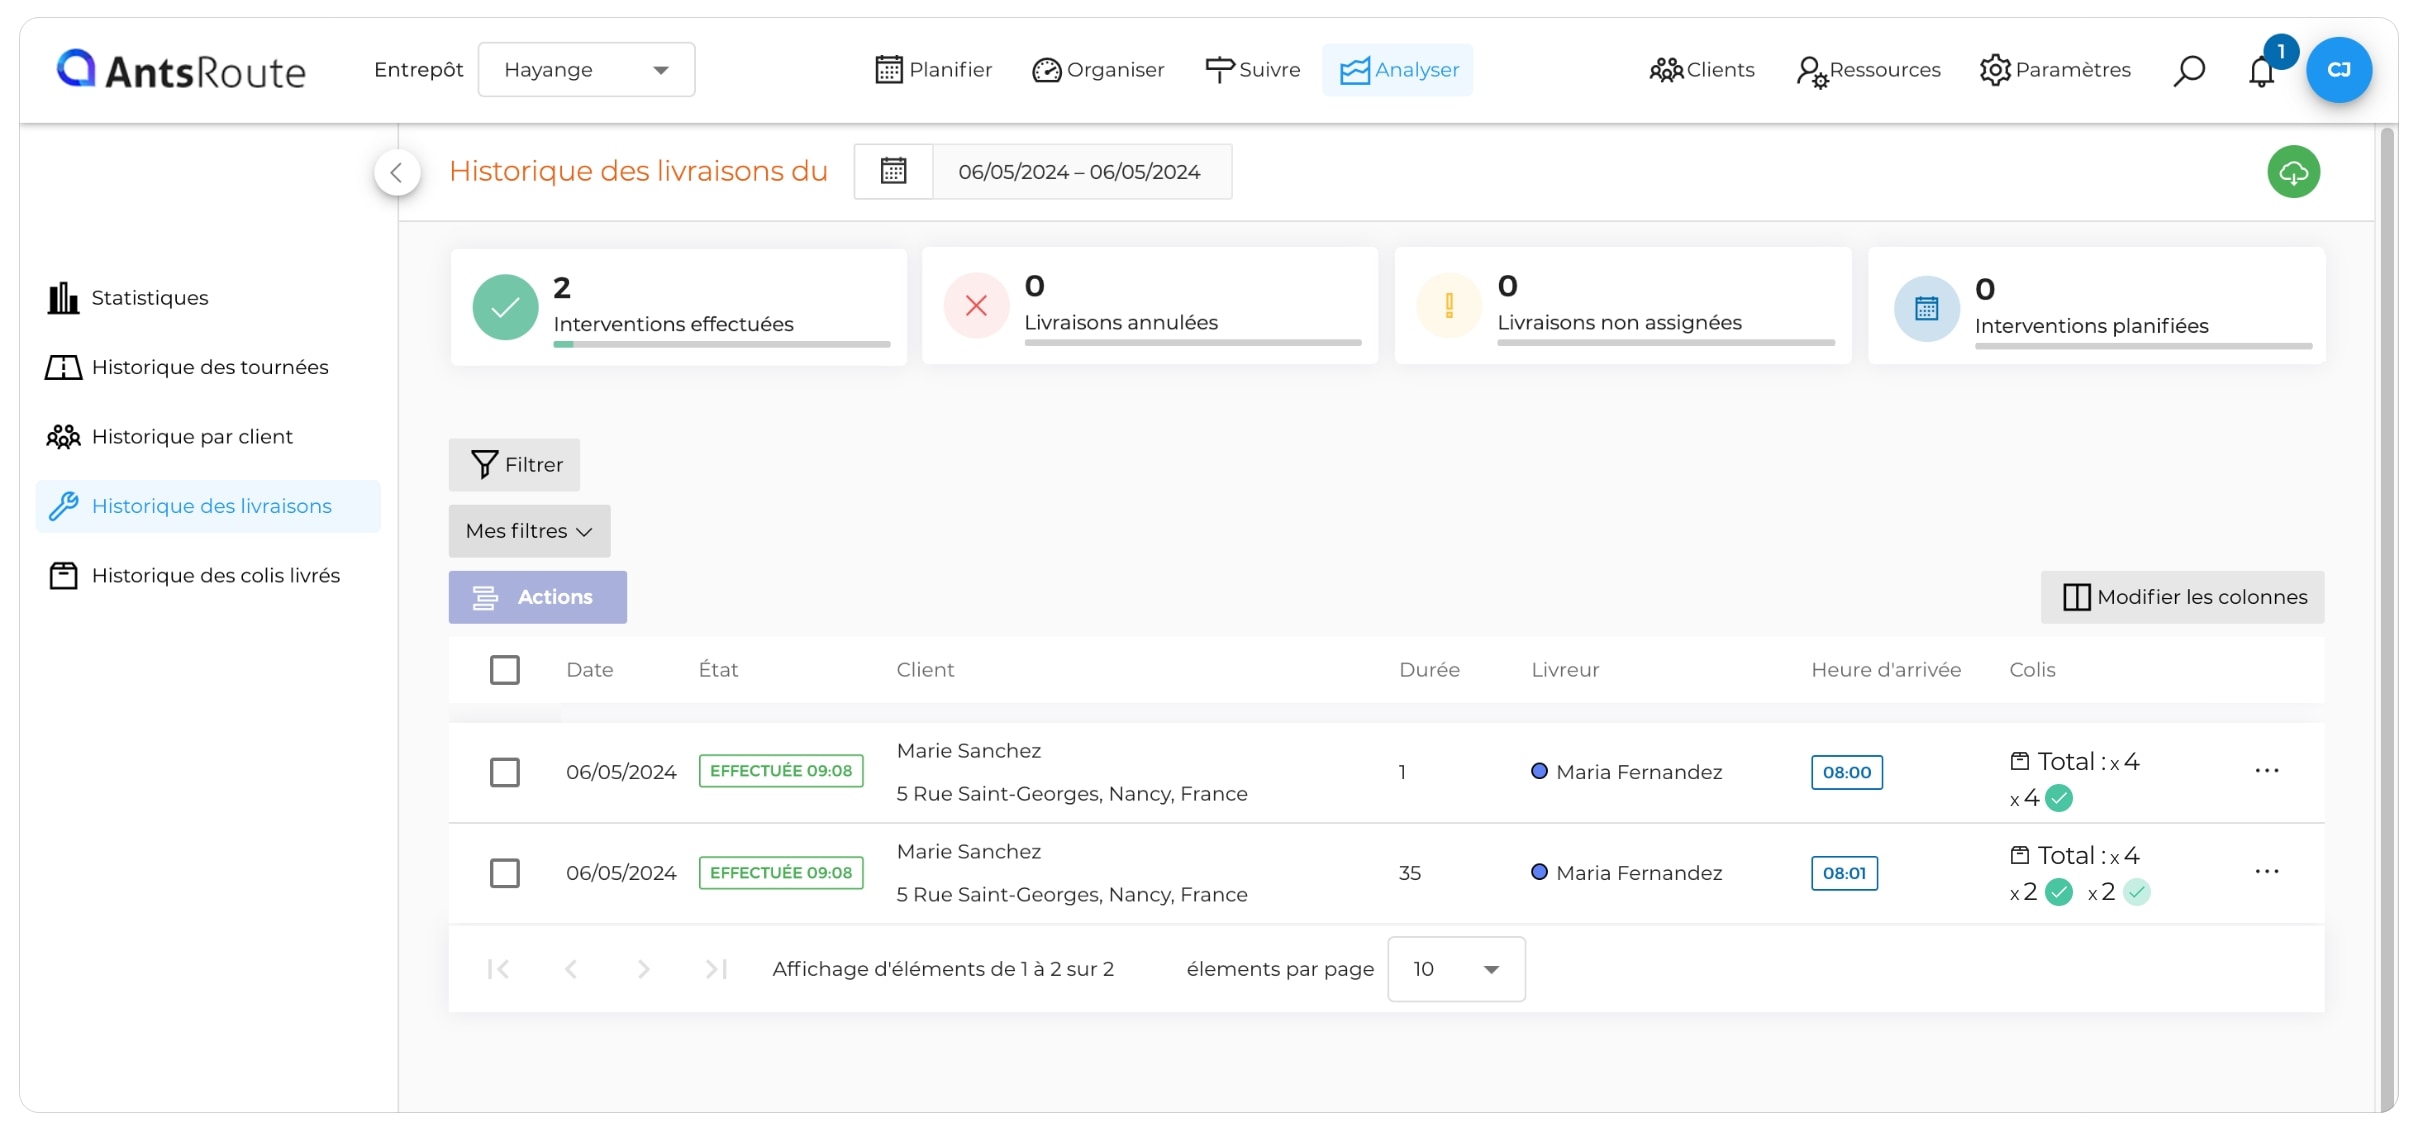Open notifications bell icon
2410x1130 pixels.
[2262, 71]
